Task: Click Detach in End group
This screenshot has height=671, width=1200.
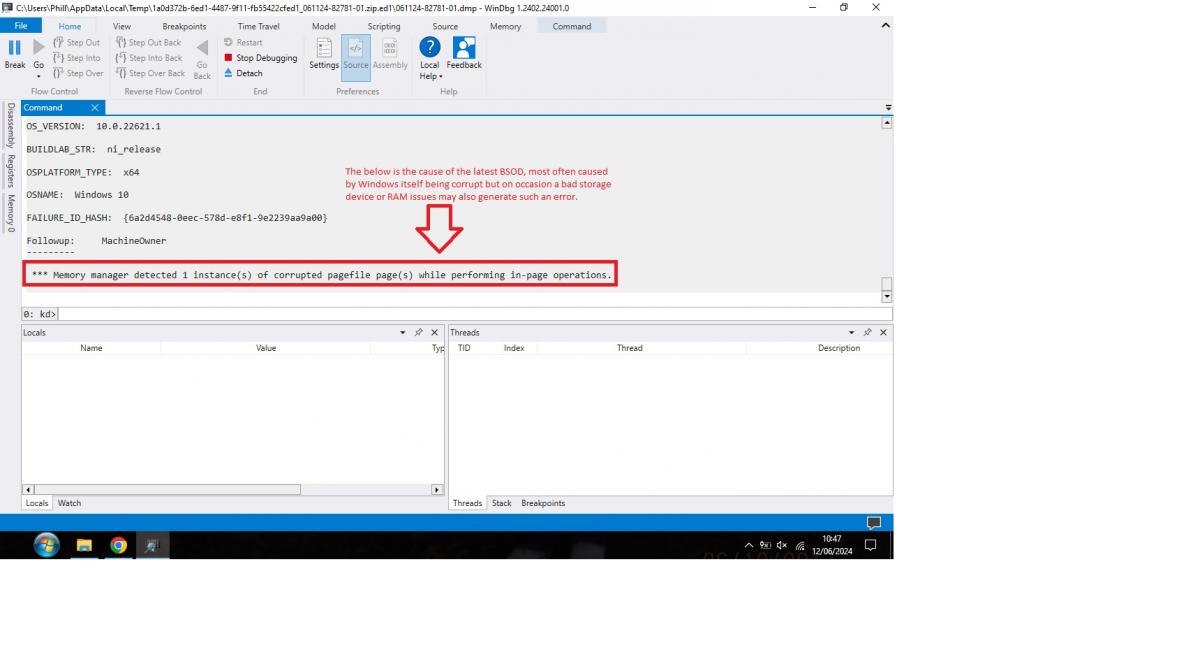Action: pos(243,73)
